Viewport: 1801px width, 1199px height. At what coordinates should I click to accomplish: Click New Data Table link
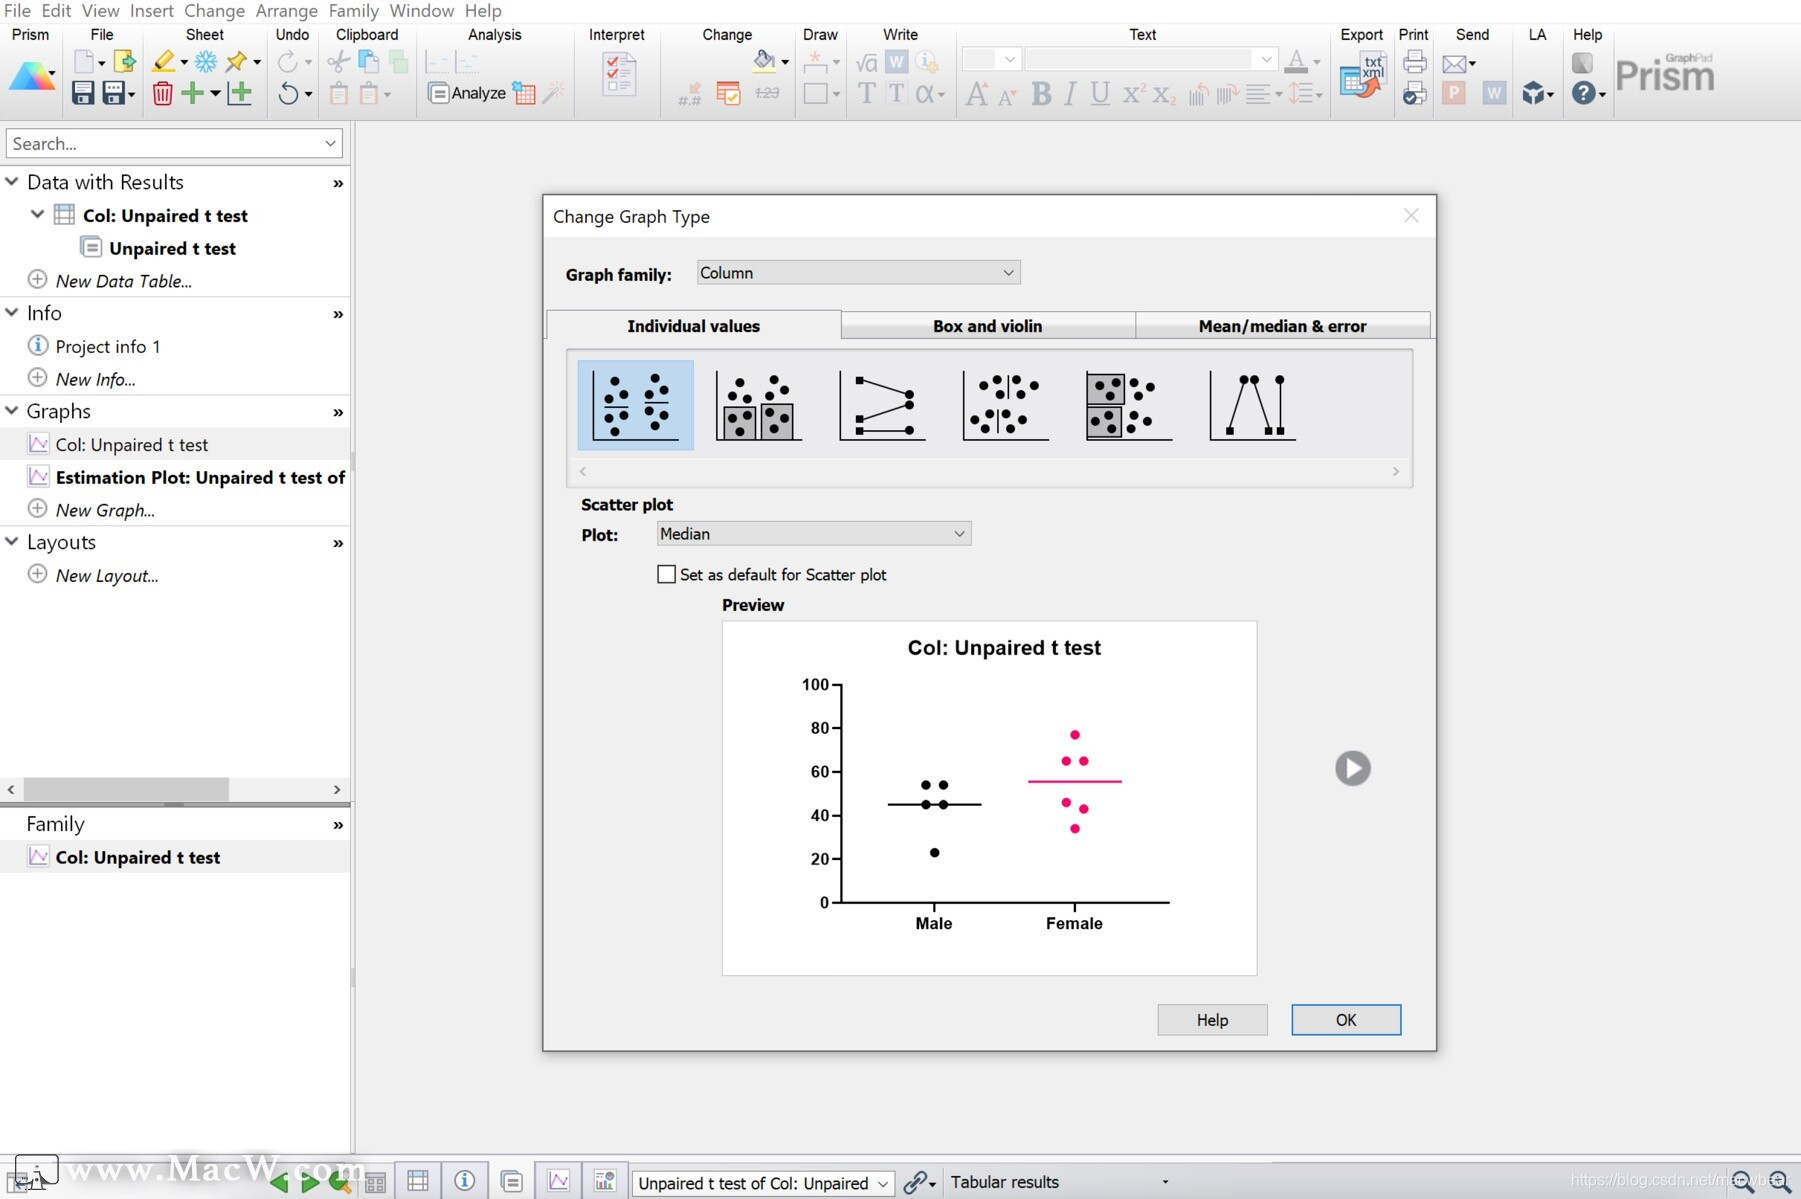click(x=123, y=281)
